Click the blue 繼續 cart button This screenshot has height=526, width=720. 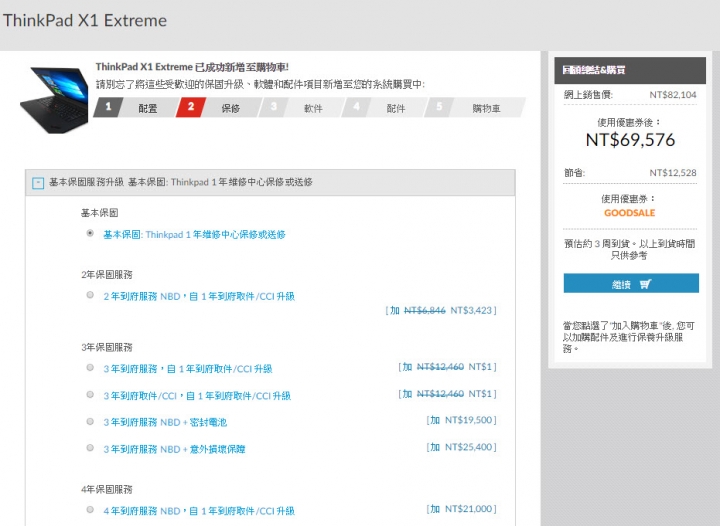631,283
